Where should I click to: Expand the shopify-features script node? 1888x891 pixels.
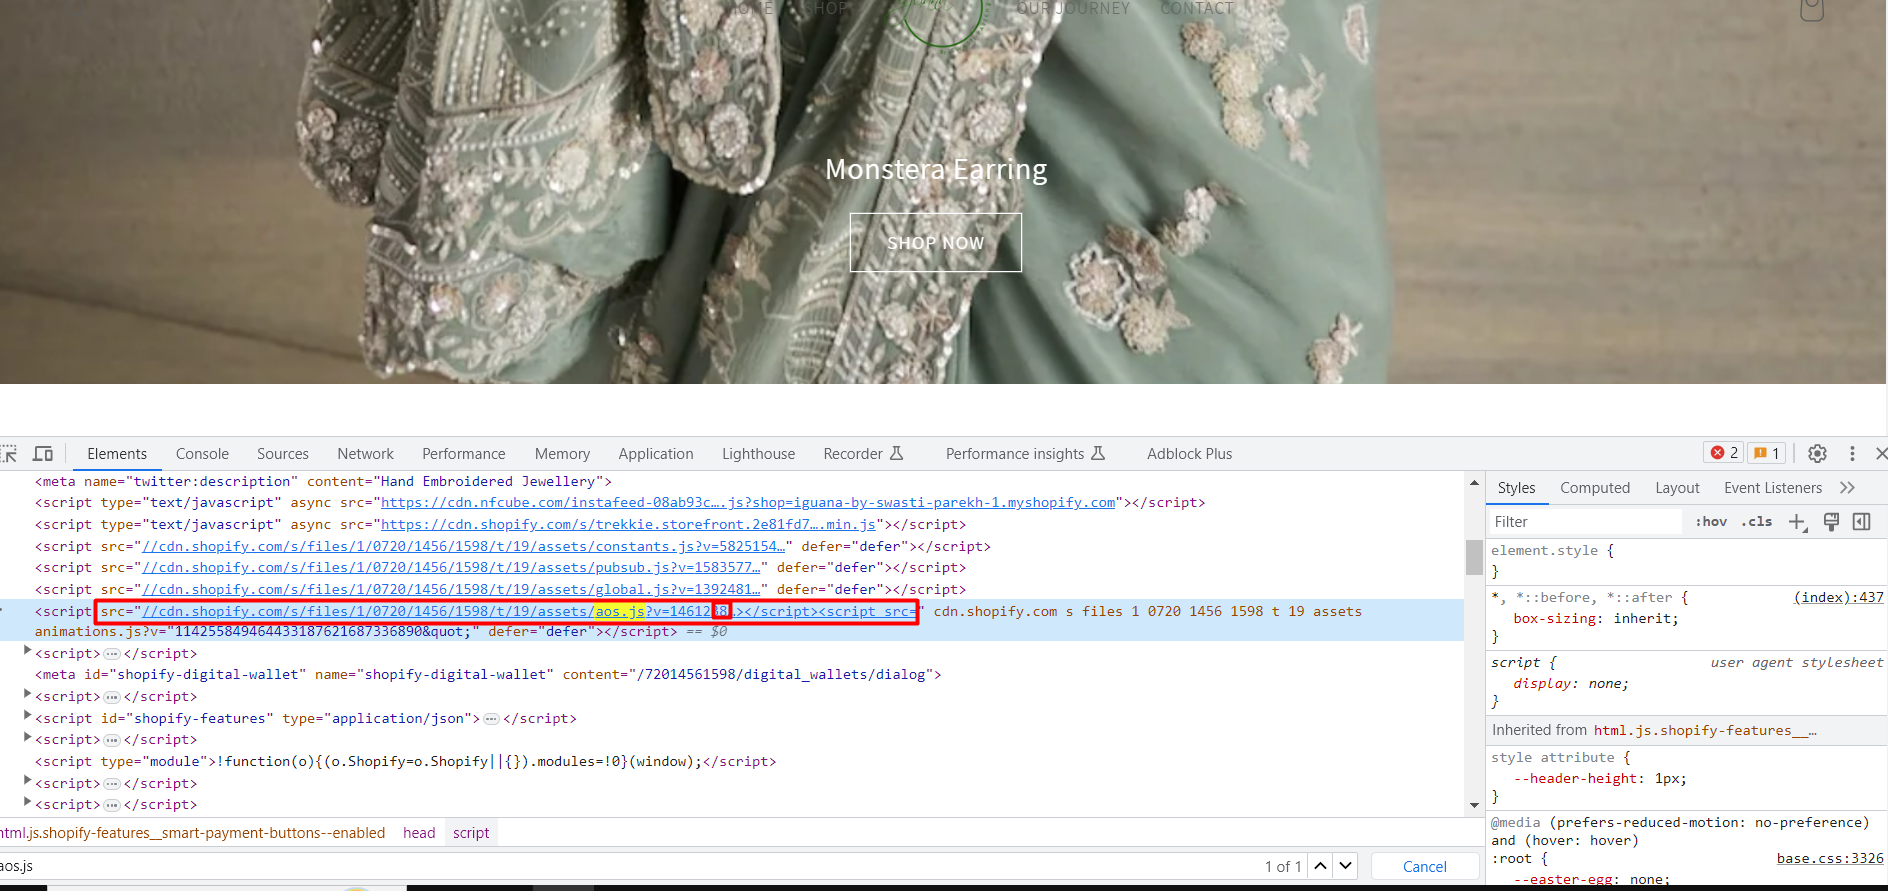[x=27, y=717]
